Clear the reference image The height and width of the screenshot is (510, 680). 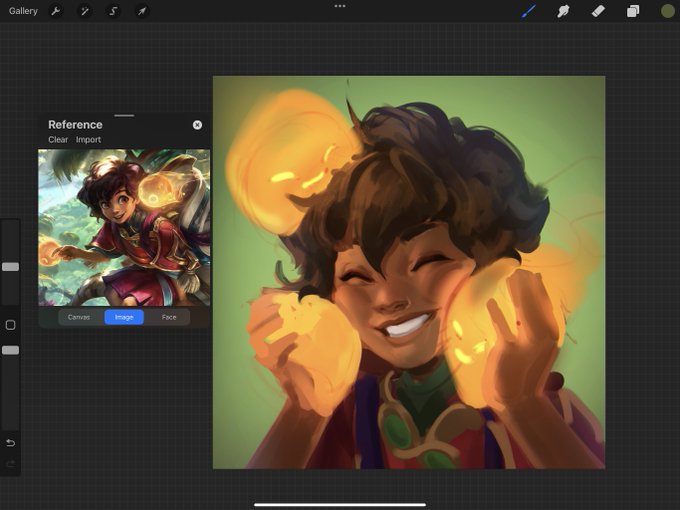(58, 140)
